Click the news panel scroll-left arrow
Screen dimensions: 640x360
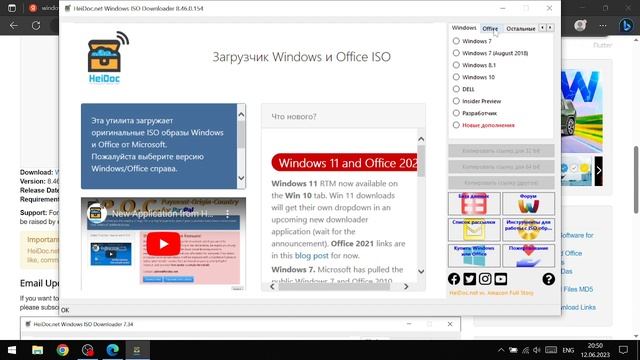pos(273,287)
